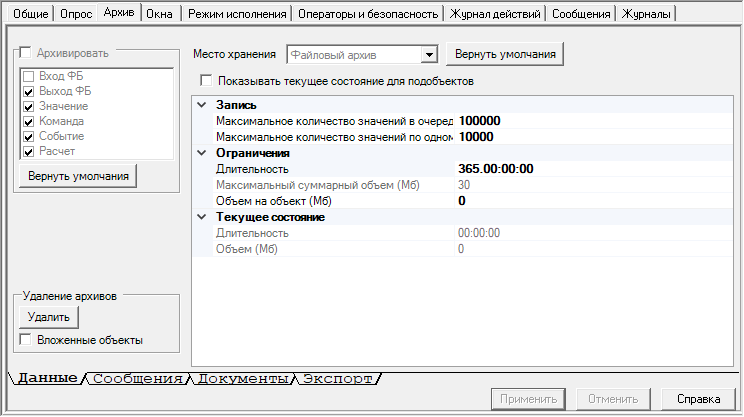Open the top Сообщения tab
The width and height of the screenshot is (744, 417).
click(x=581, y=14)
